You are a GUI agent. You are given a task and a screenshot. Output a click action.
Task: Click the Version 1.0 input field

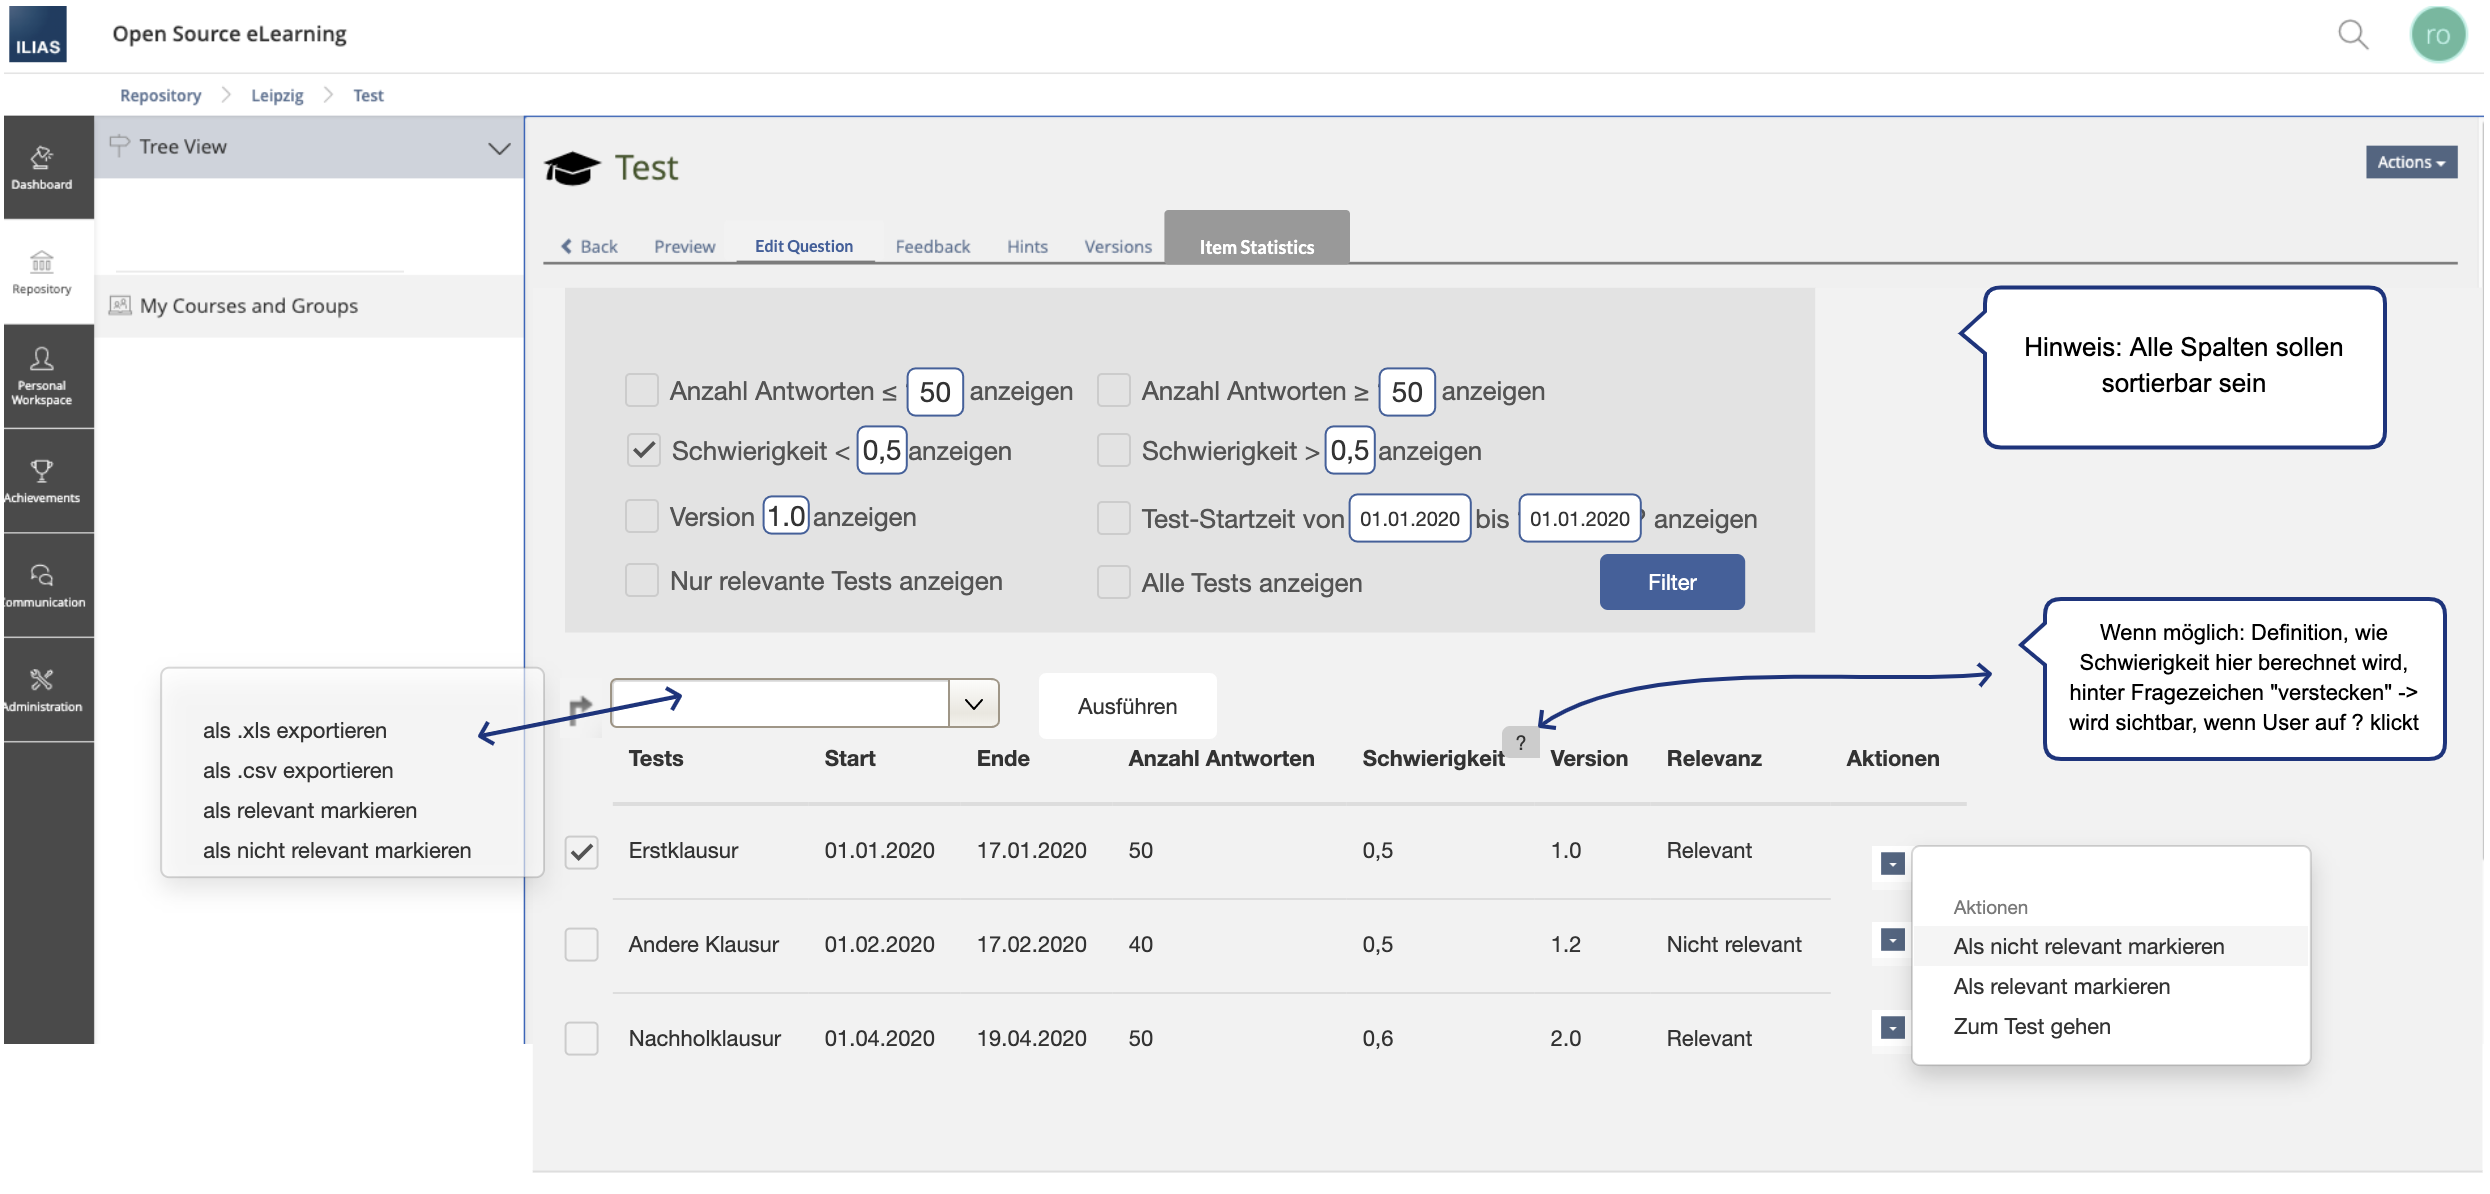(785, 516)
